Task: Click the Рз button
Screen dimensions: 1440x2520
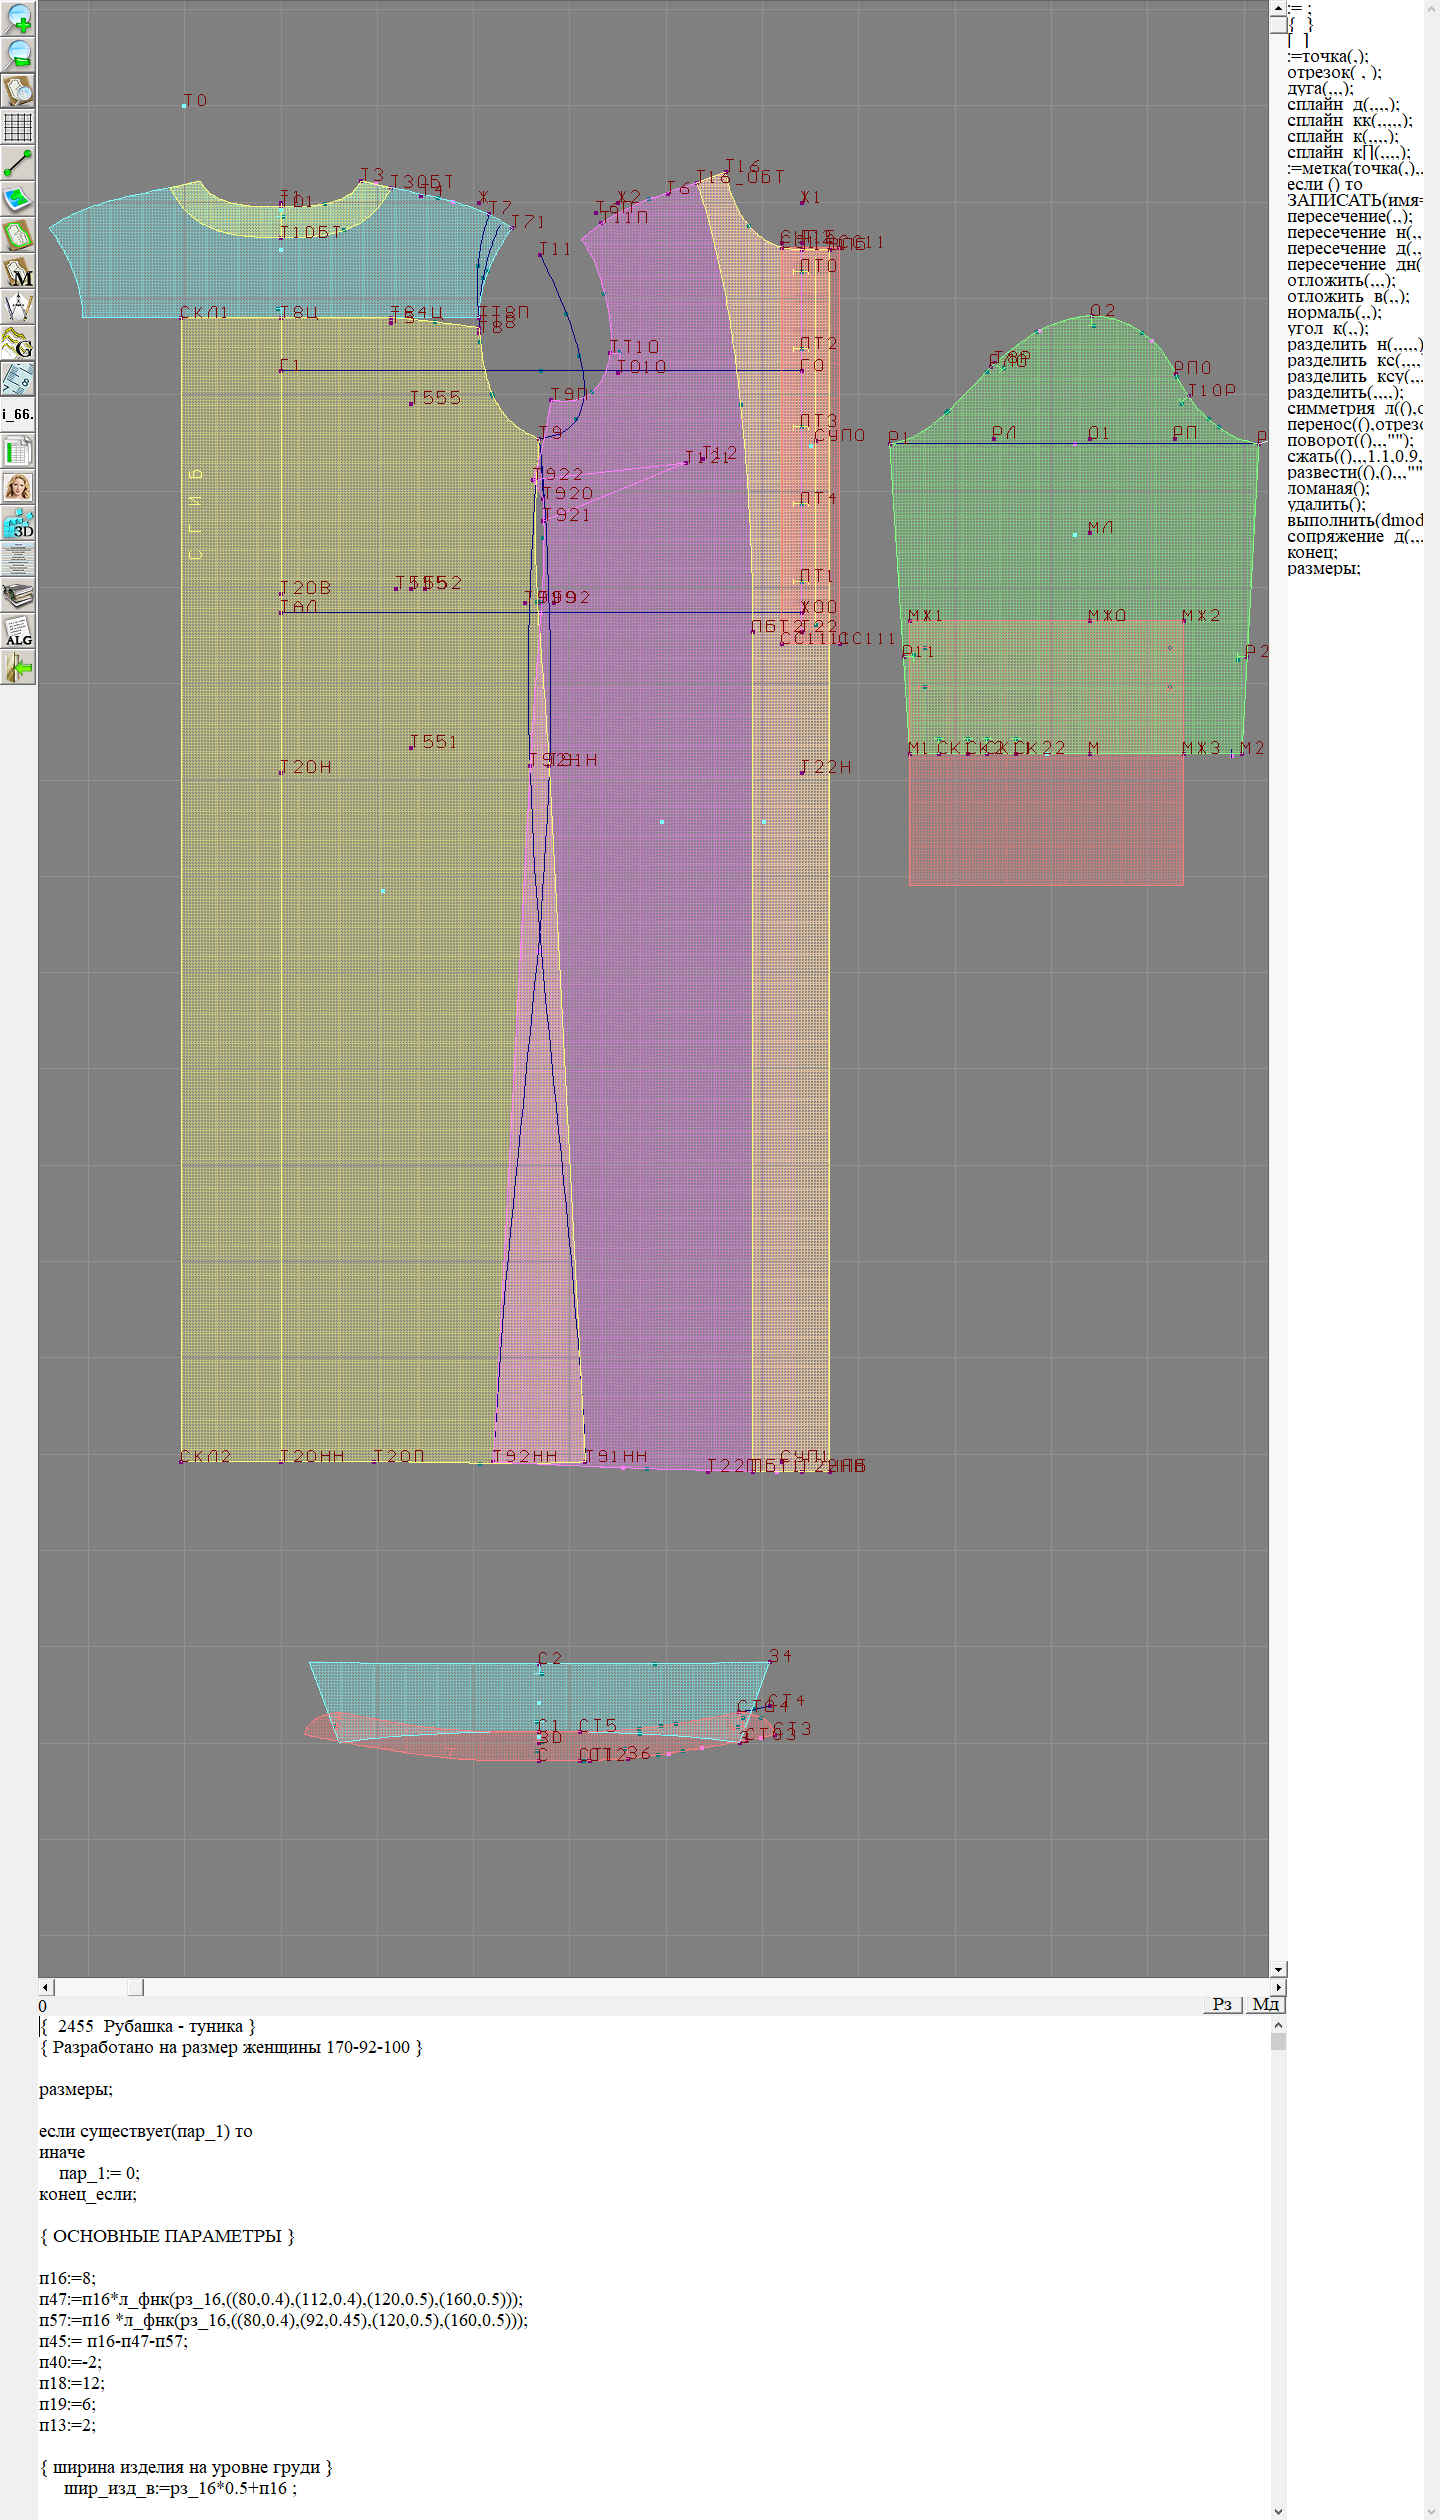Action: 1221,2004
